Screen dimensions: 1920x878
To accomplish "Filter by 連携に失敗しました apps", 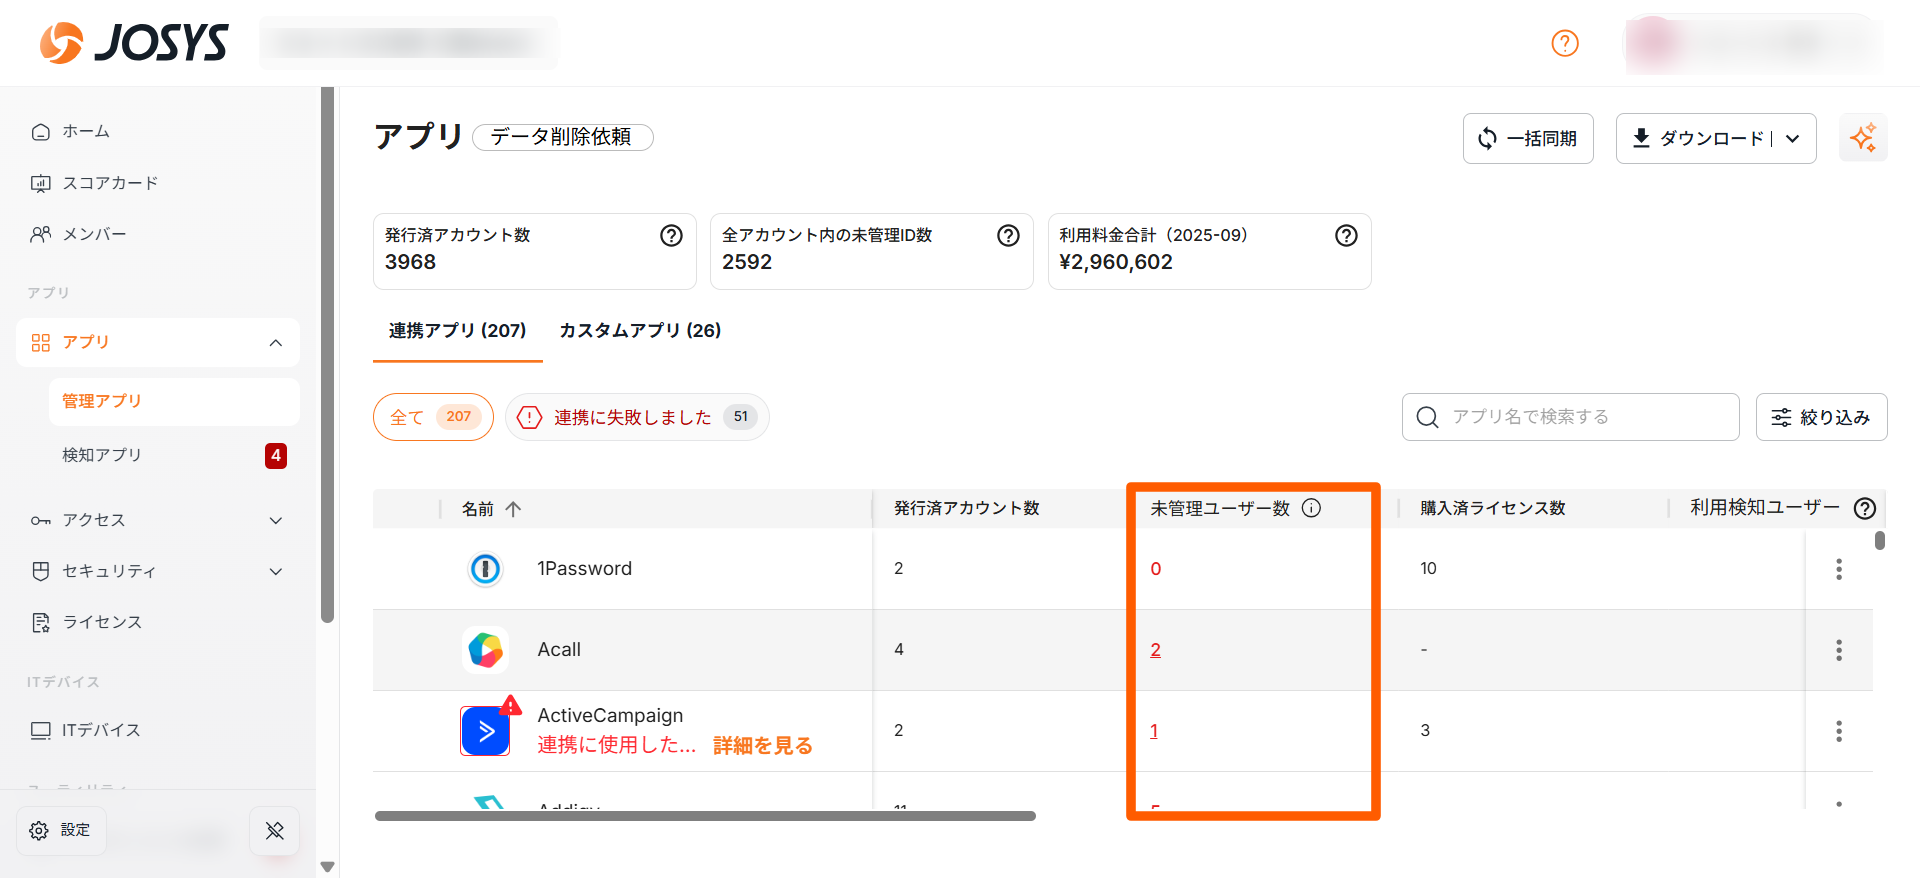I will tap(637, 417).
